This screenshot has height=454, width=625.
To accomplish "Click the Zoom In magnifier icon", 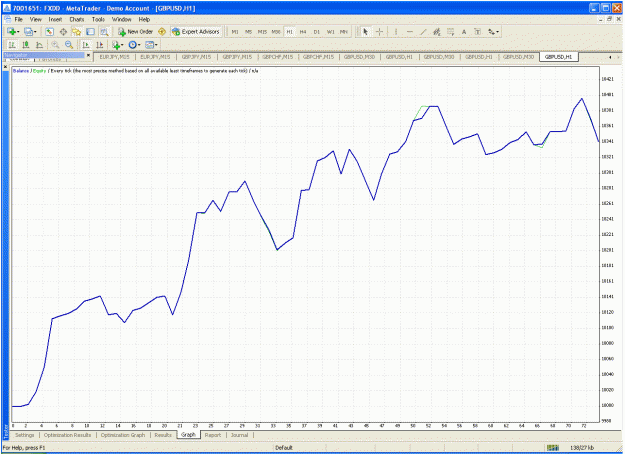I will point(55,45).
